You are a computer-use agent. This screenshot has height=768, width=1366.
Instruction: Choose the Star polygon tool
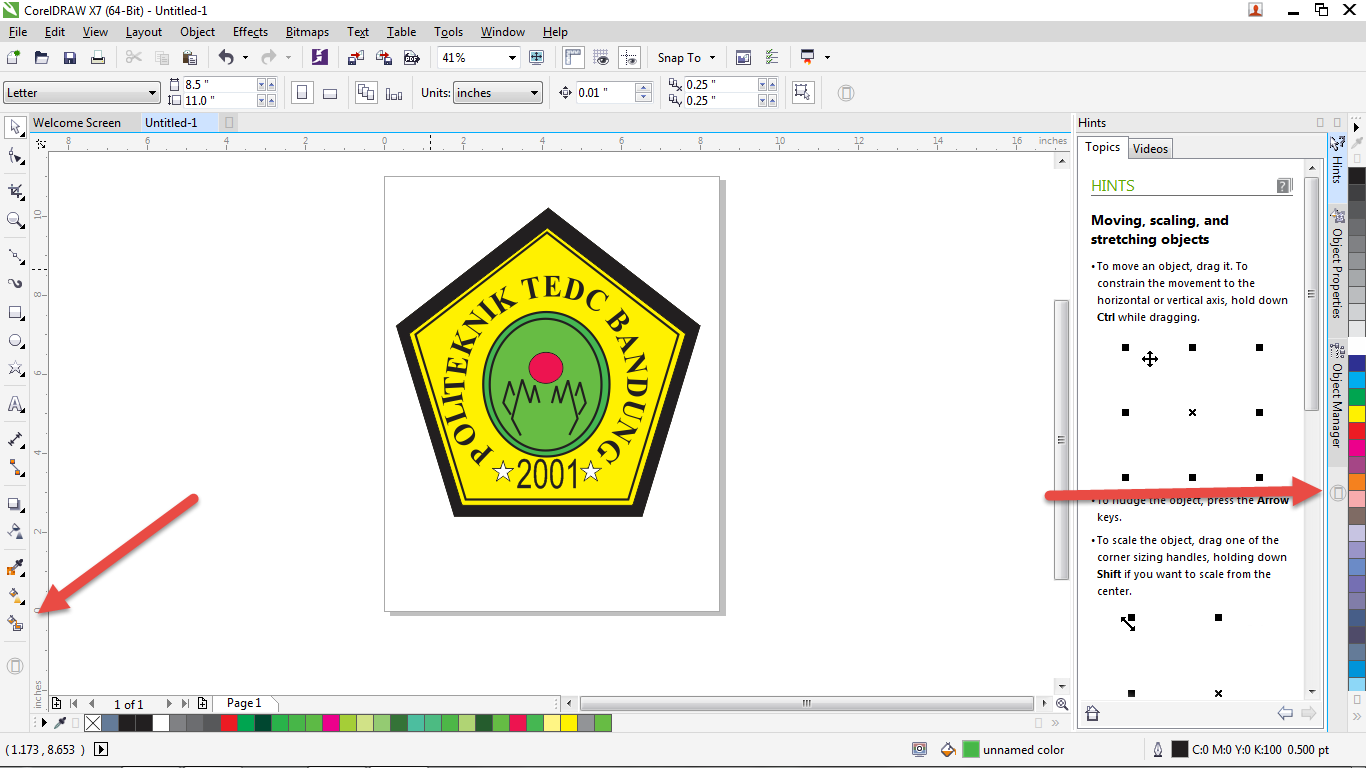[x=15, y=370]
